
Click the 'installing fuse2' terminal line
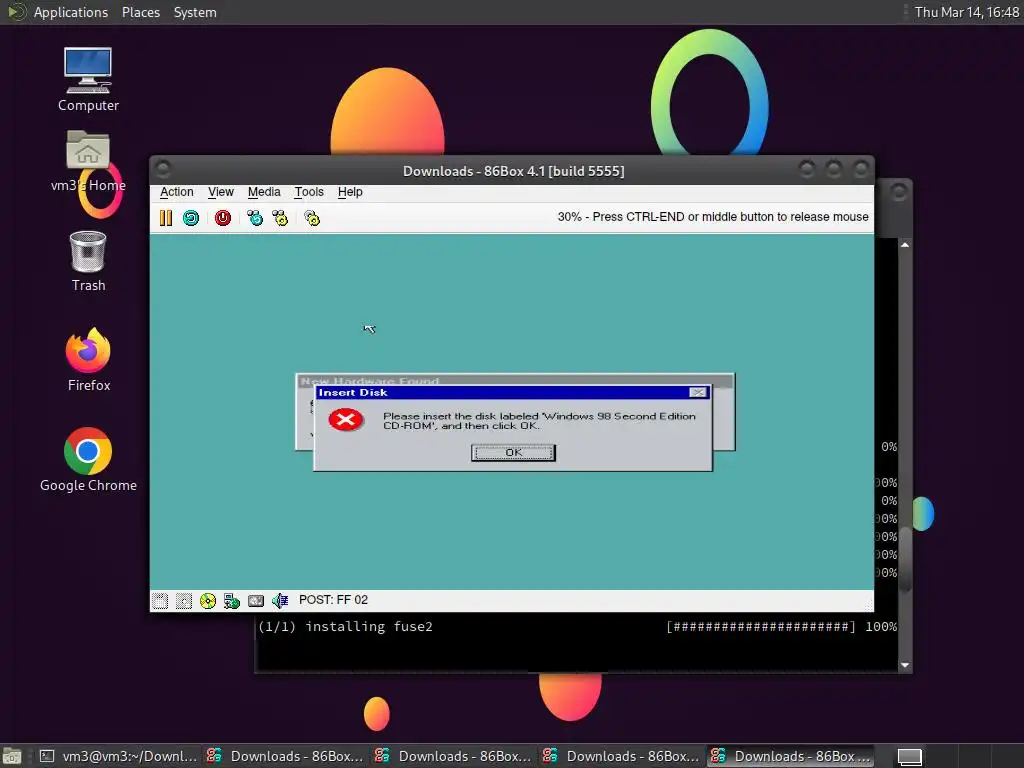[x=345, y=627]
